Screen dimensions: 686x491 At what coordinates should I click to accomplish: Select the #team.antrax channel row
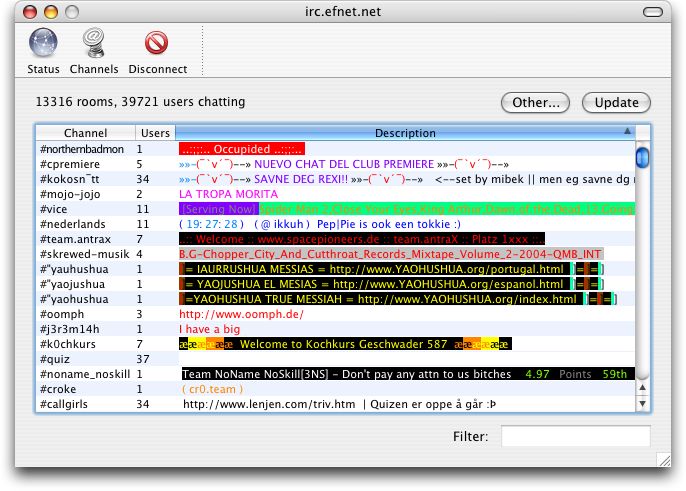(x=336, y=239)
